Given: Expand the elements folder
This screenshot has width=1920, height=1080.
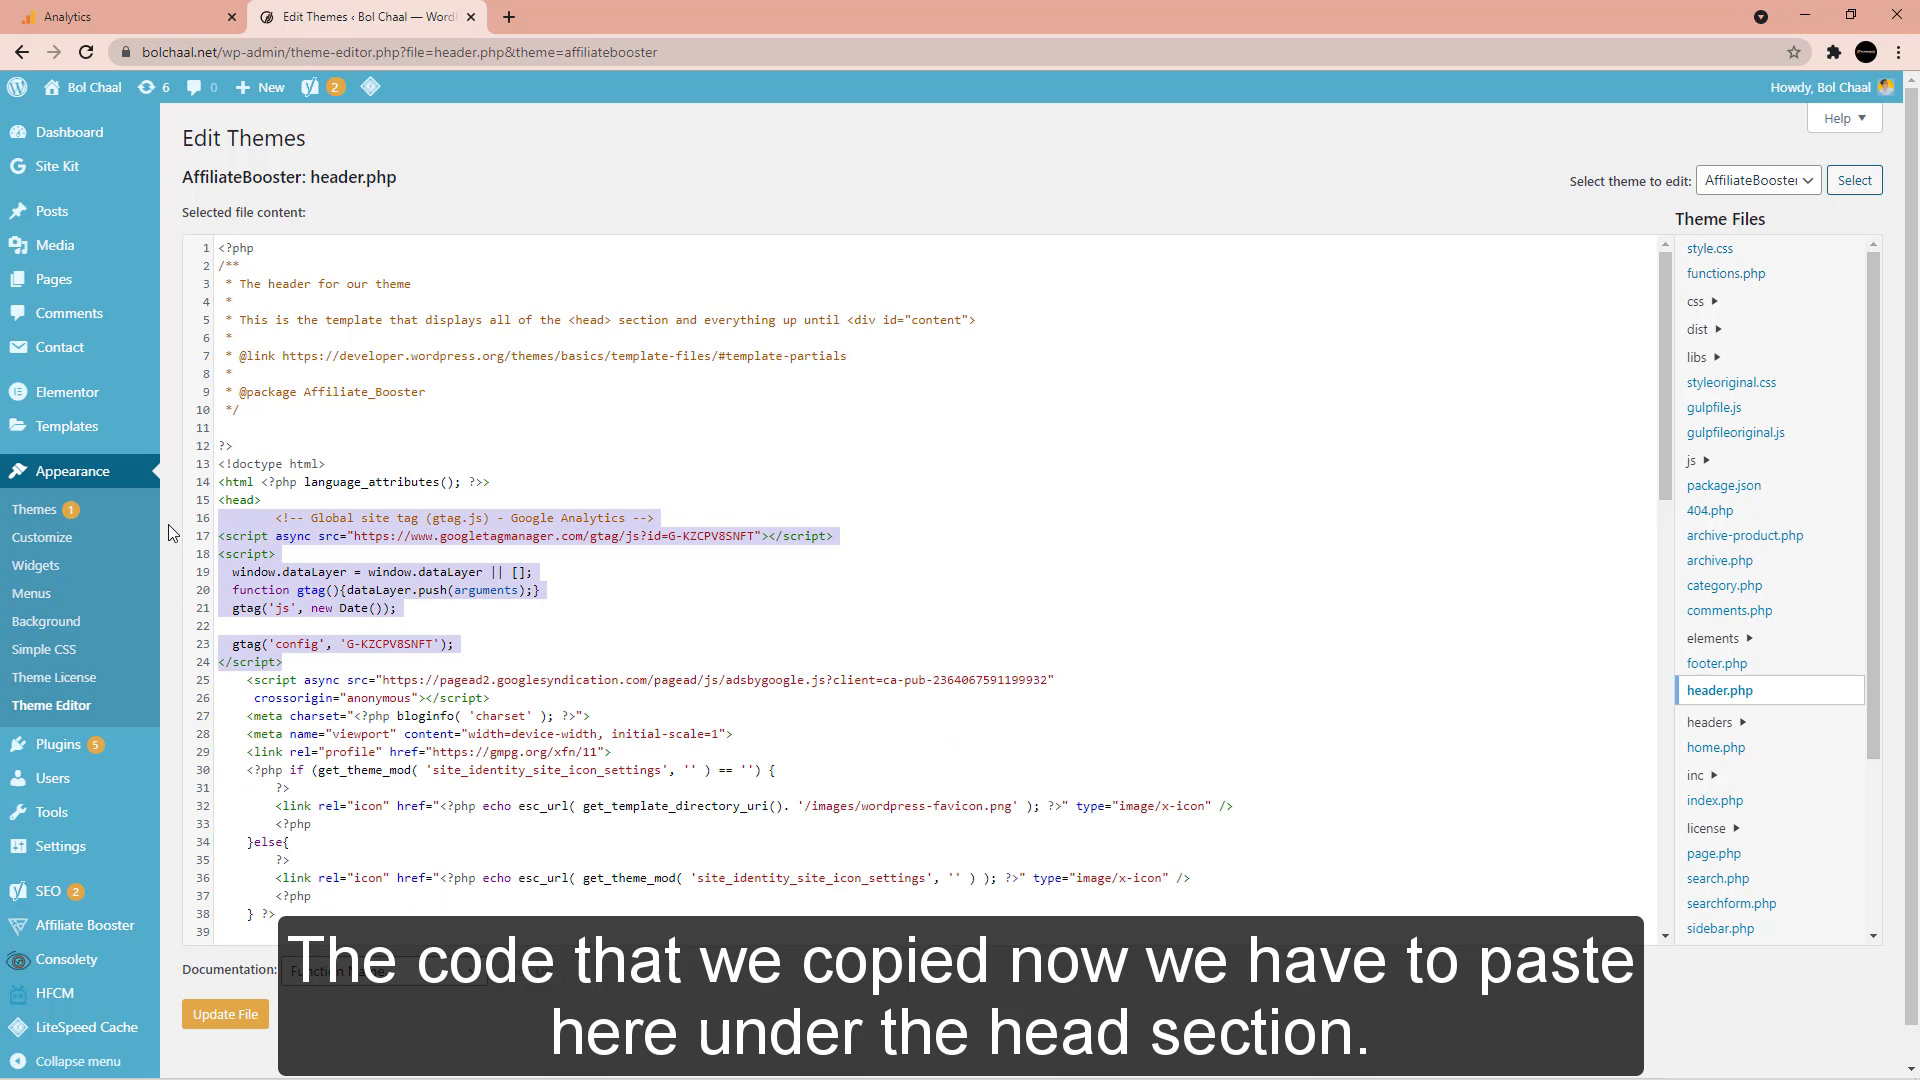Looking at the screenshot, I should click(x=1720, y=638).
